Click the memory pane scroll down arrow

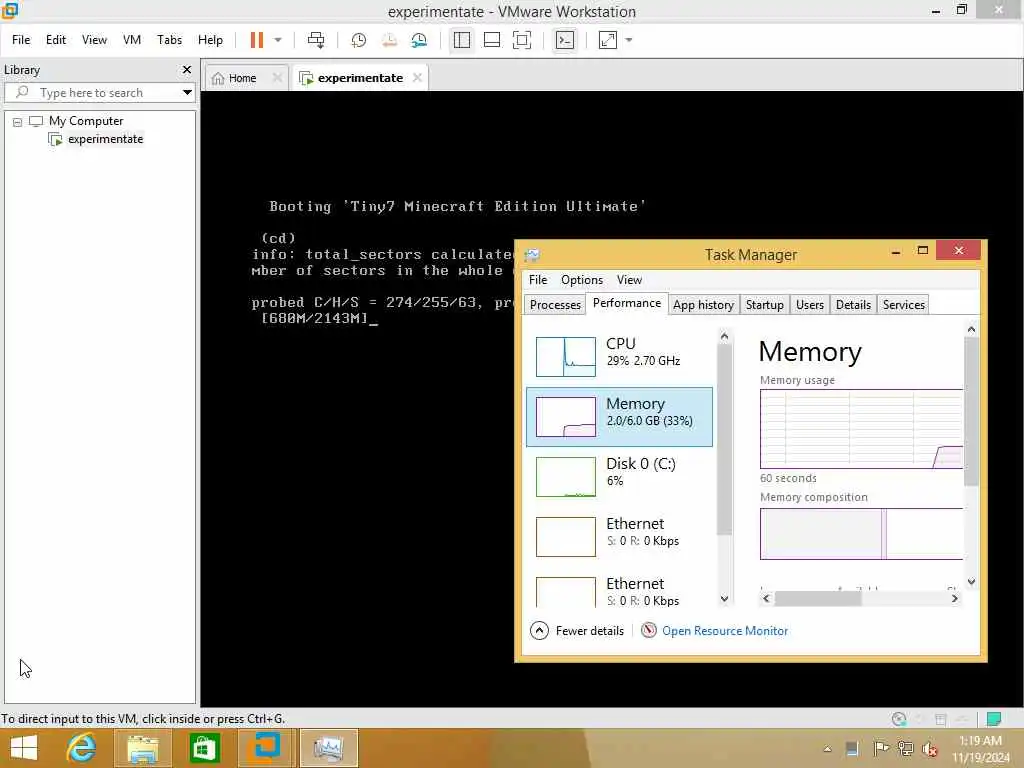971,581
